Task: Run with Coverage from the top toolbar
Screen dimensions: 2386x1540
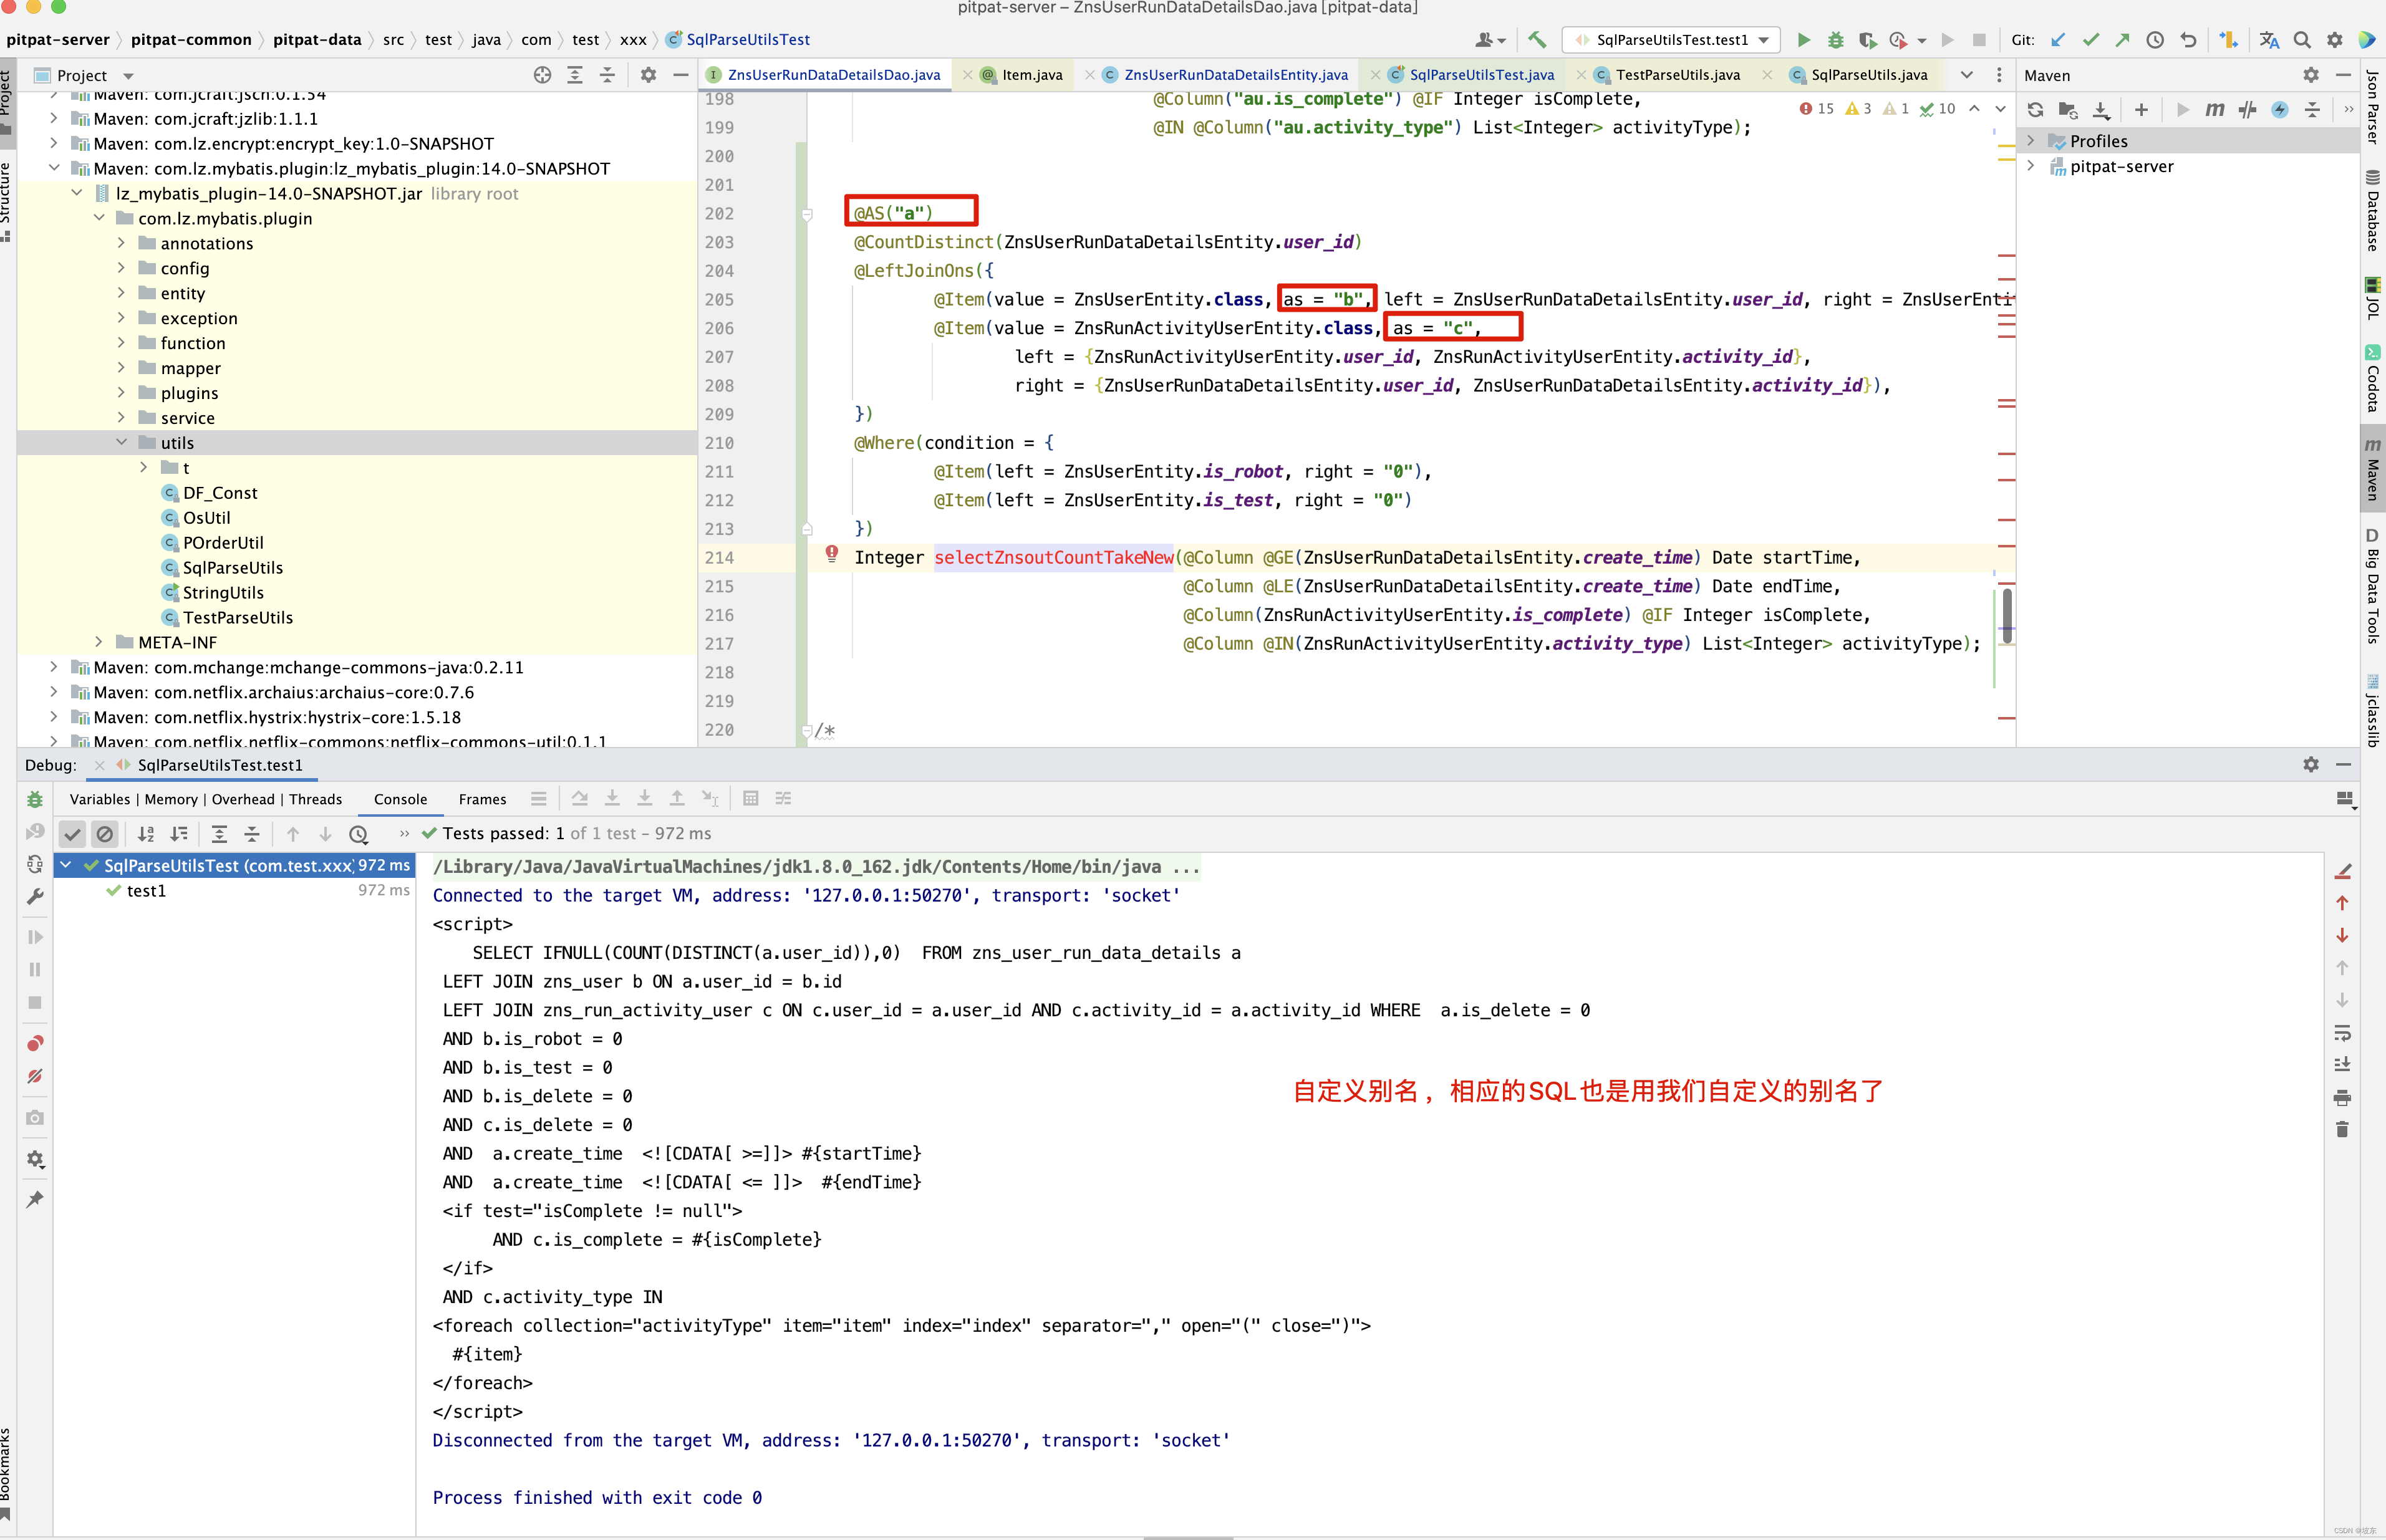Action: [x=1867, y=40]
